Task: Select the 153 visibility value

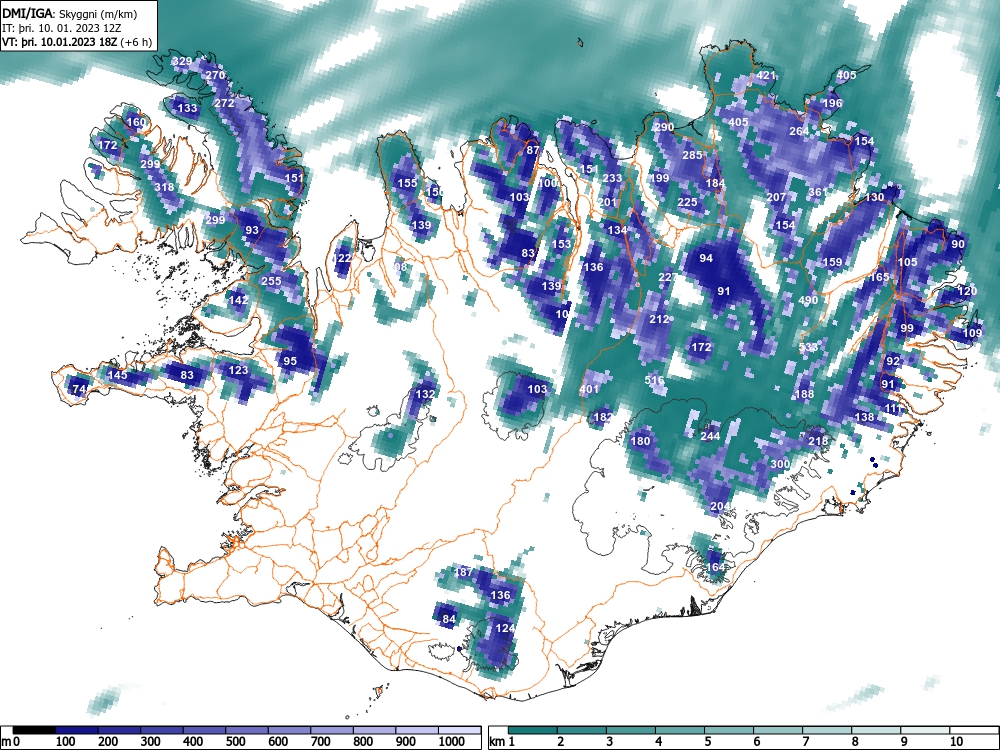Action: [x=561, y=244]
